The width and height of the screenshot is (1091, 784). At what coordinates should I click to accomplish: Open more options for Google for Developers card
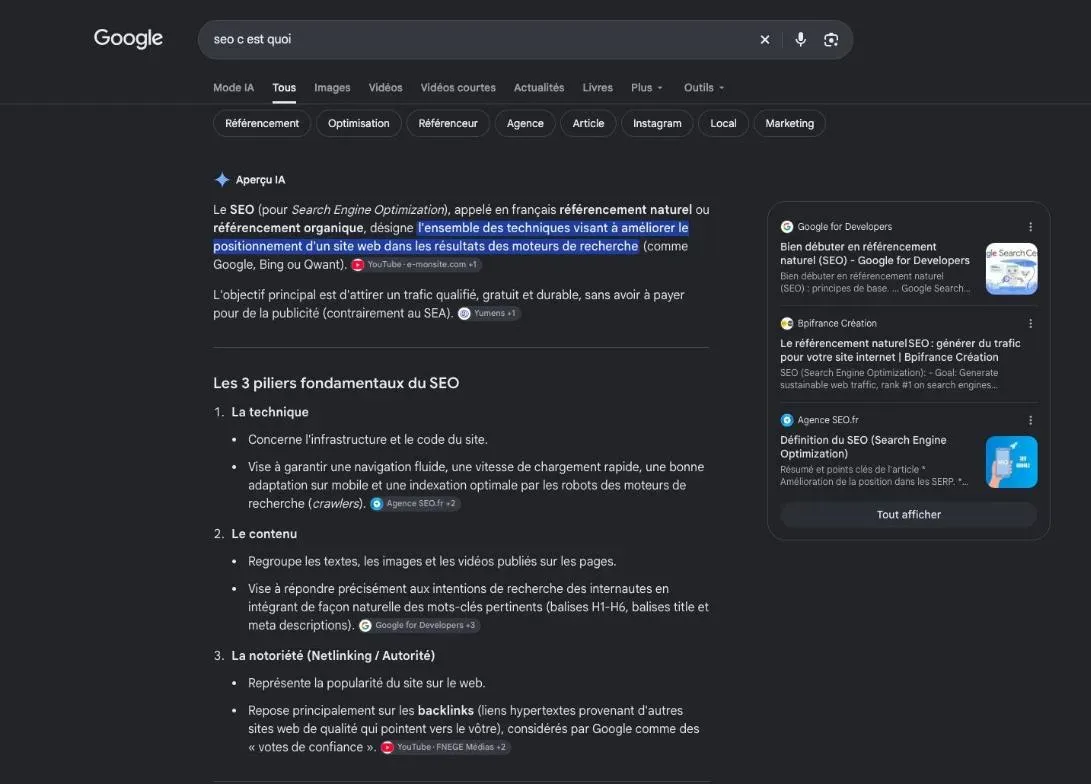point(1030,227)
